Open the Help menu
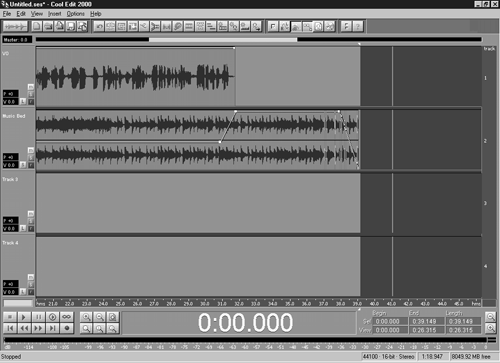This screenshot has width=500, height=363. pos(96,14)
